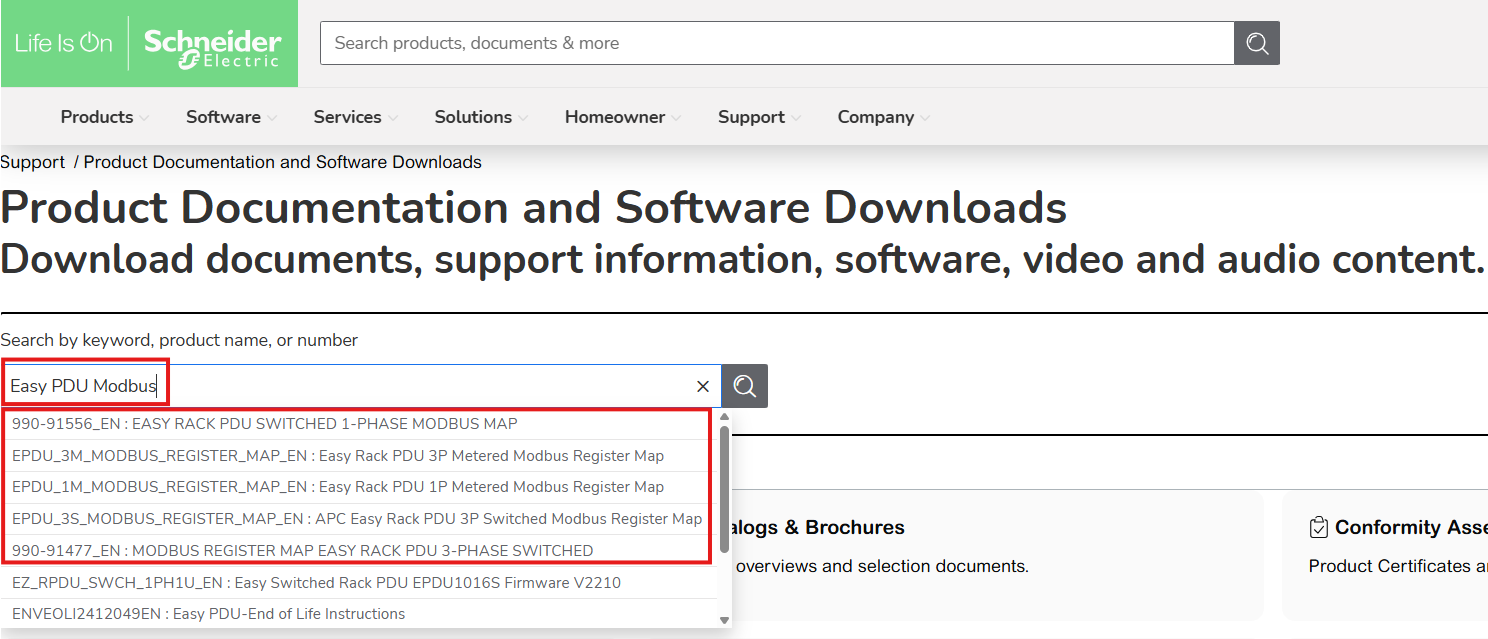Select suggestion 990-91556_EN Switched 1-Phase Modbus Map
Image resolution: width=1488 pixels, height=639 pixels.
coord(360,424)
